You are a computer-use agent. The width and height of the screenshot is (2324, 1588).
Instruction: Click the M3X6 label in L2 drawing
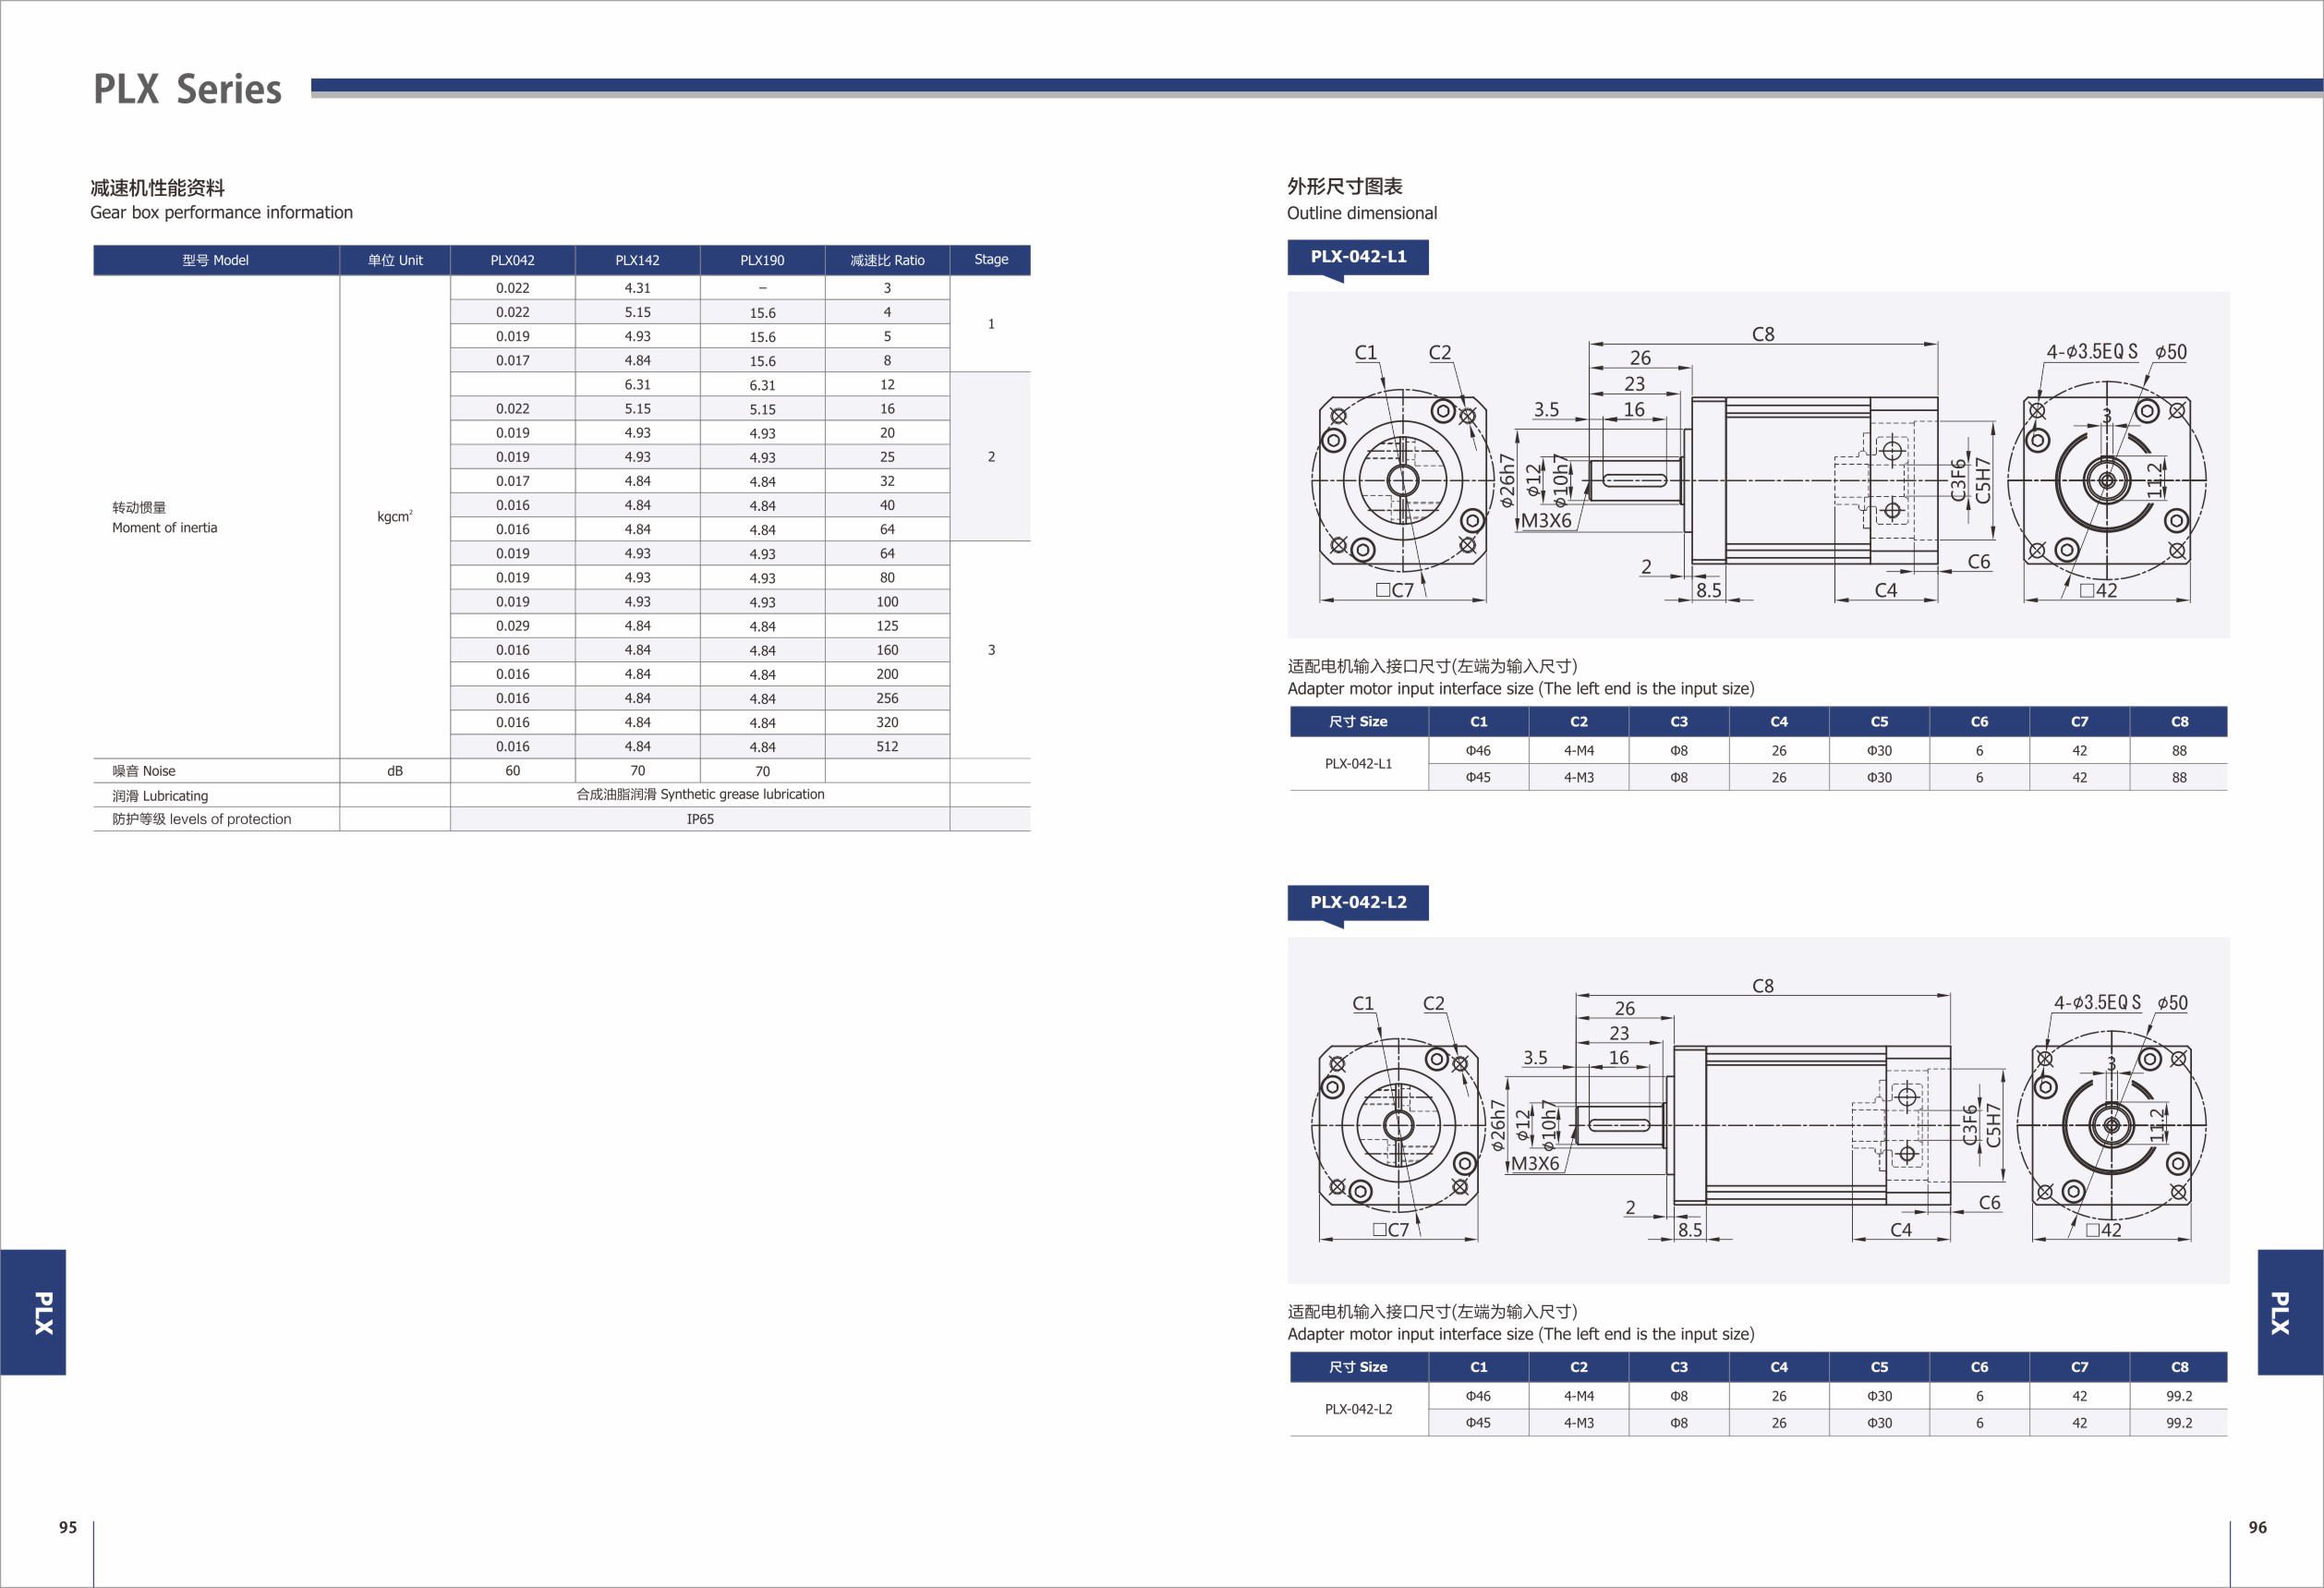coord(1534,1163)
